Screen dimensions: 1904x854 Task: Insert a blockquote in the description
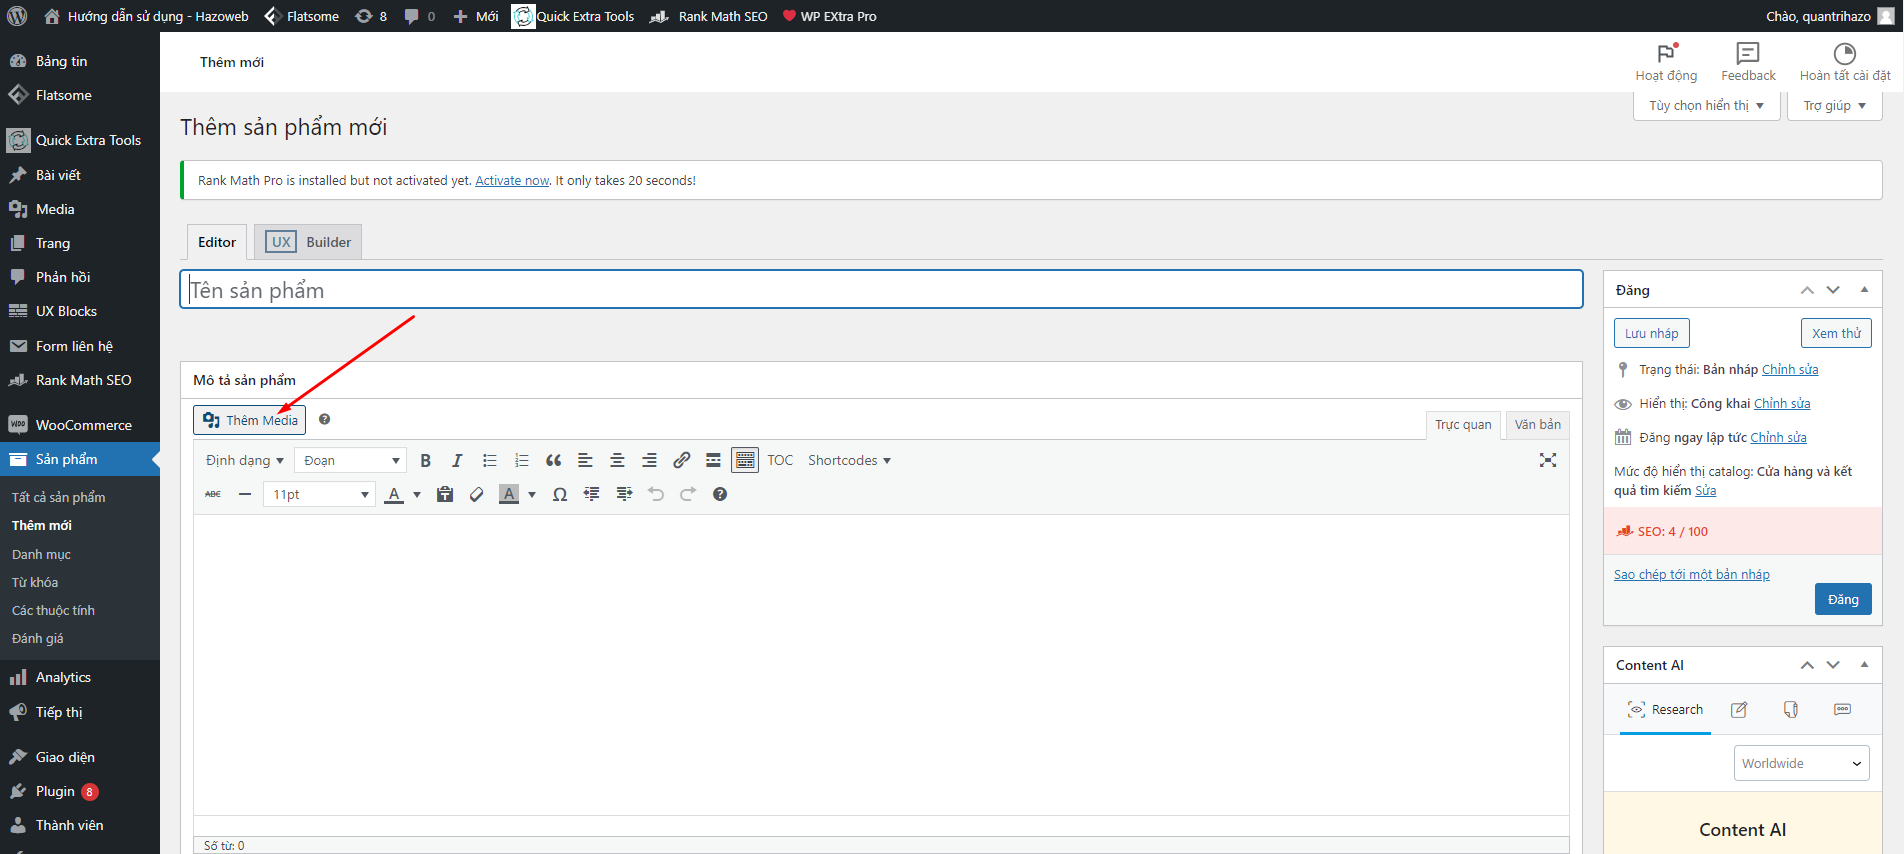coord(553,461)
